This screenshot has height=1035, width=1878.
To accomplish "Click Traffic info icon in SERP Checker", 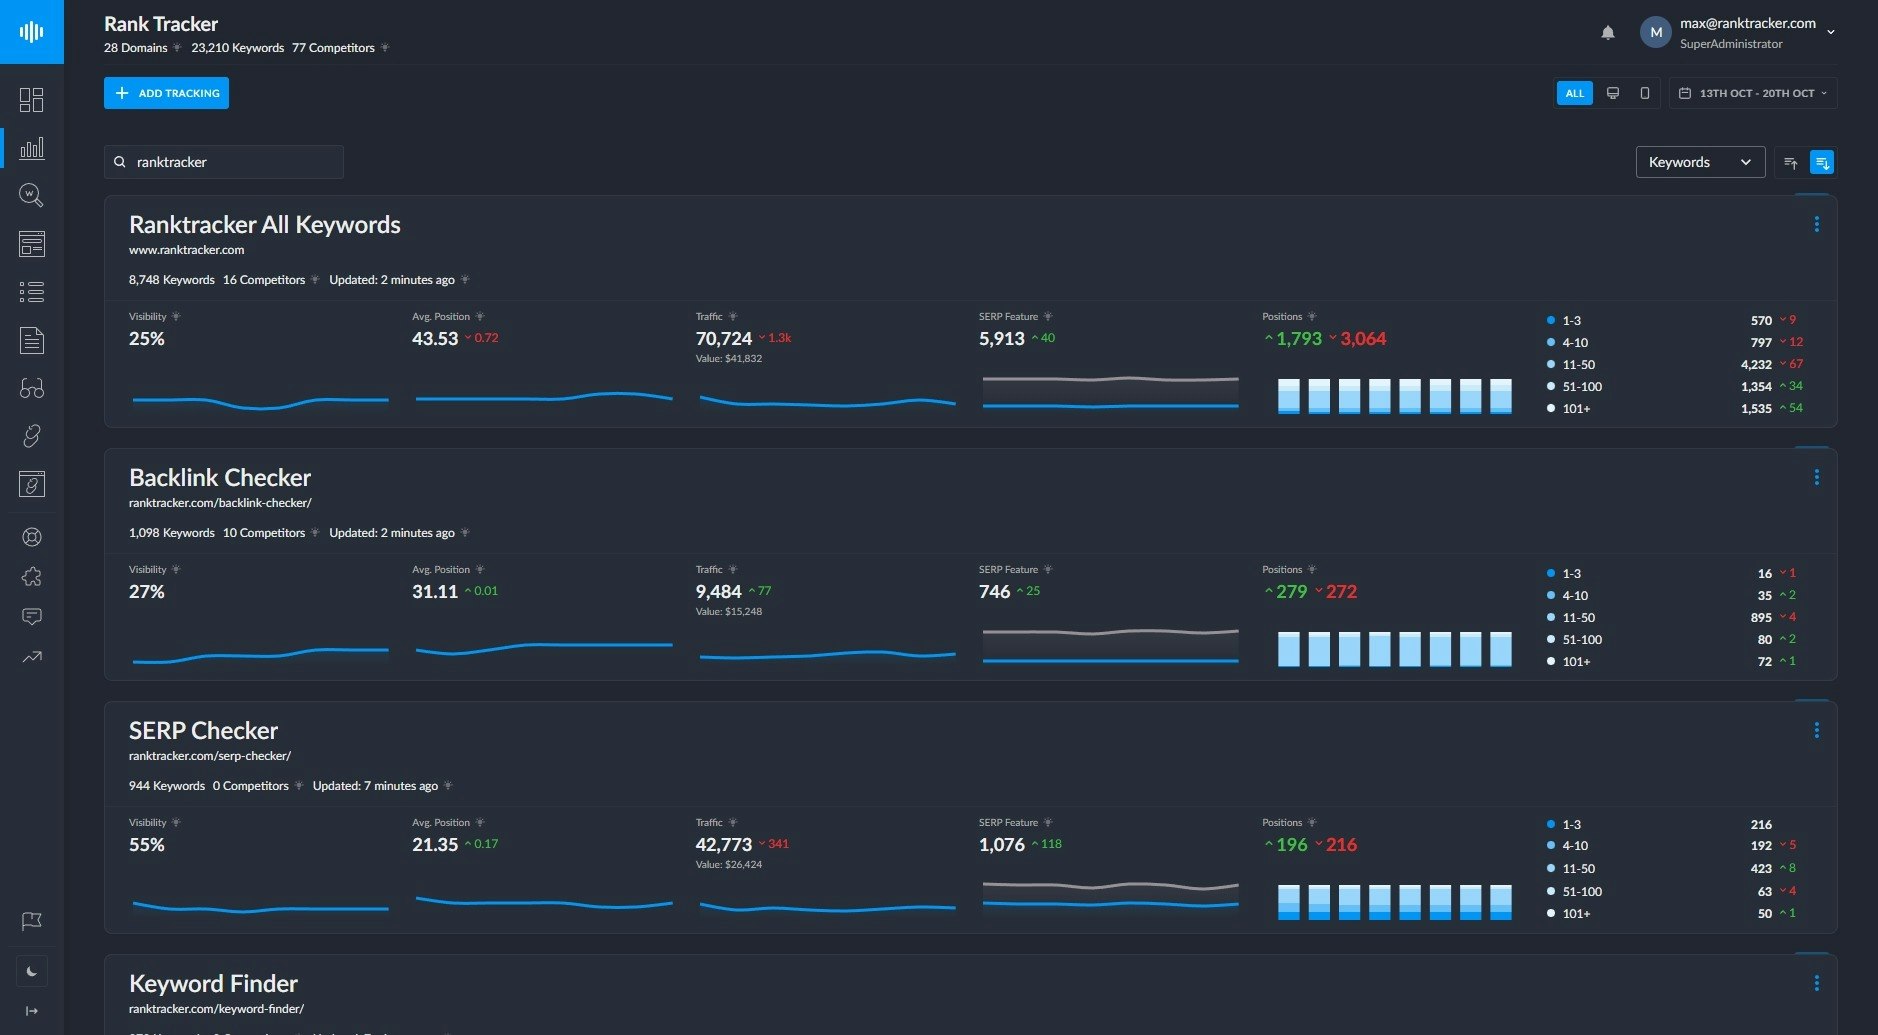I will tap(733, 823).
